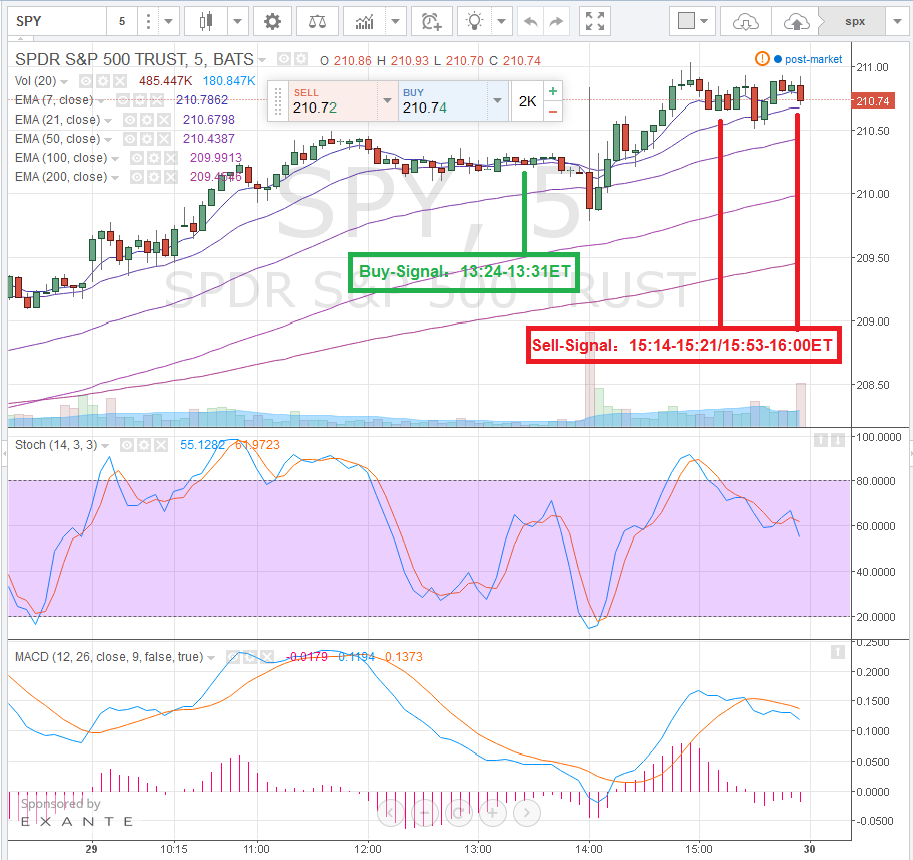Image resolution: width=913 pixels, height=860 pixels.
Task: Toggle fullscreen mode for the chart
Action: pos(594,22)
